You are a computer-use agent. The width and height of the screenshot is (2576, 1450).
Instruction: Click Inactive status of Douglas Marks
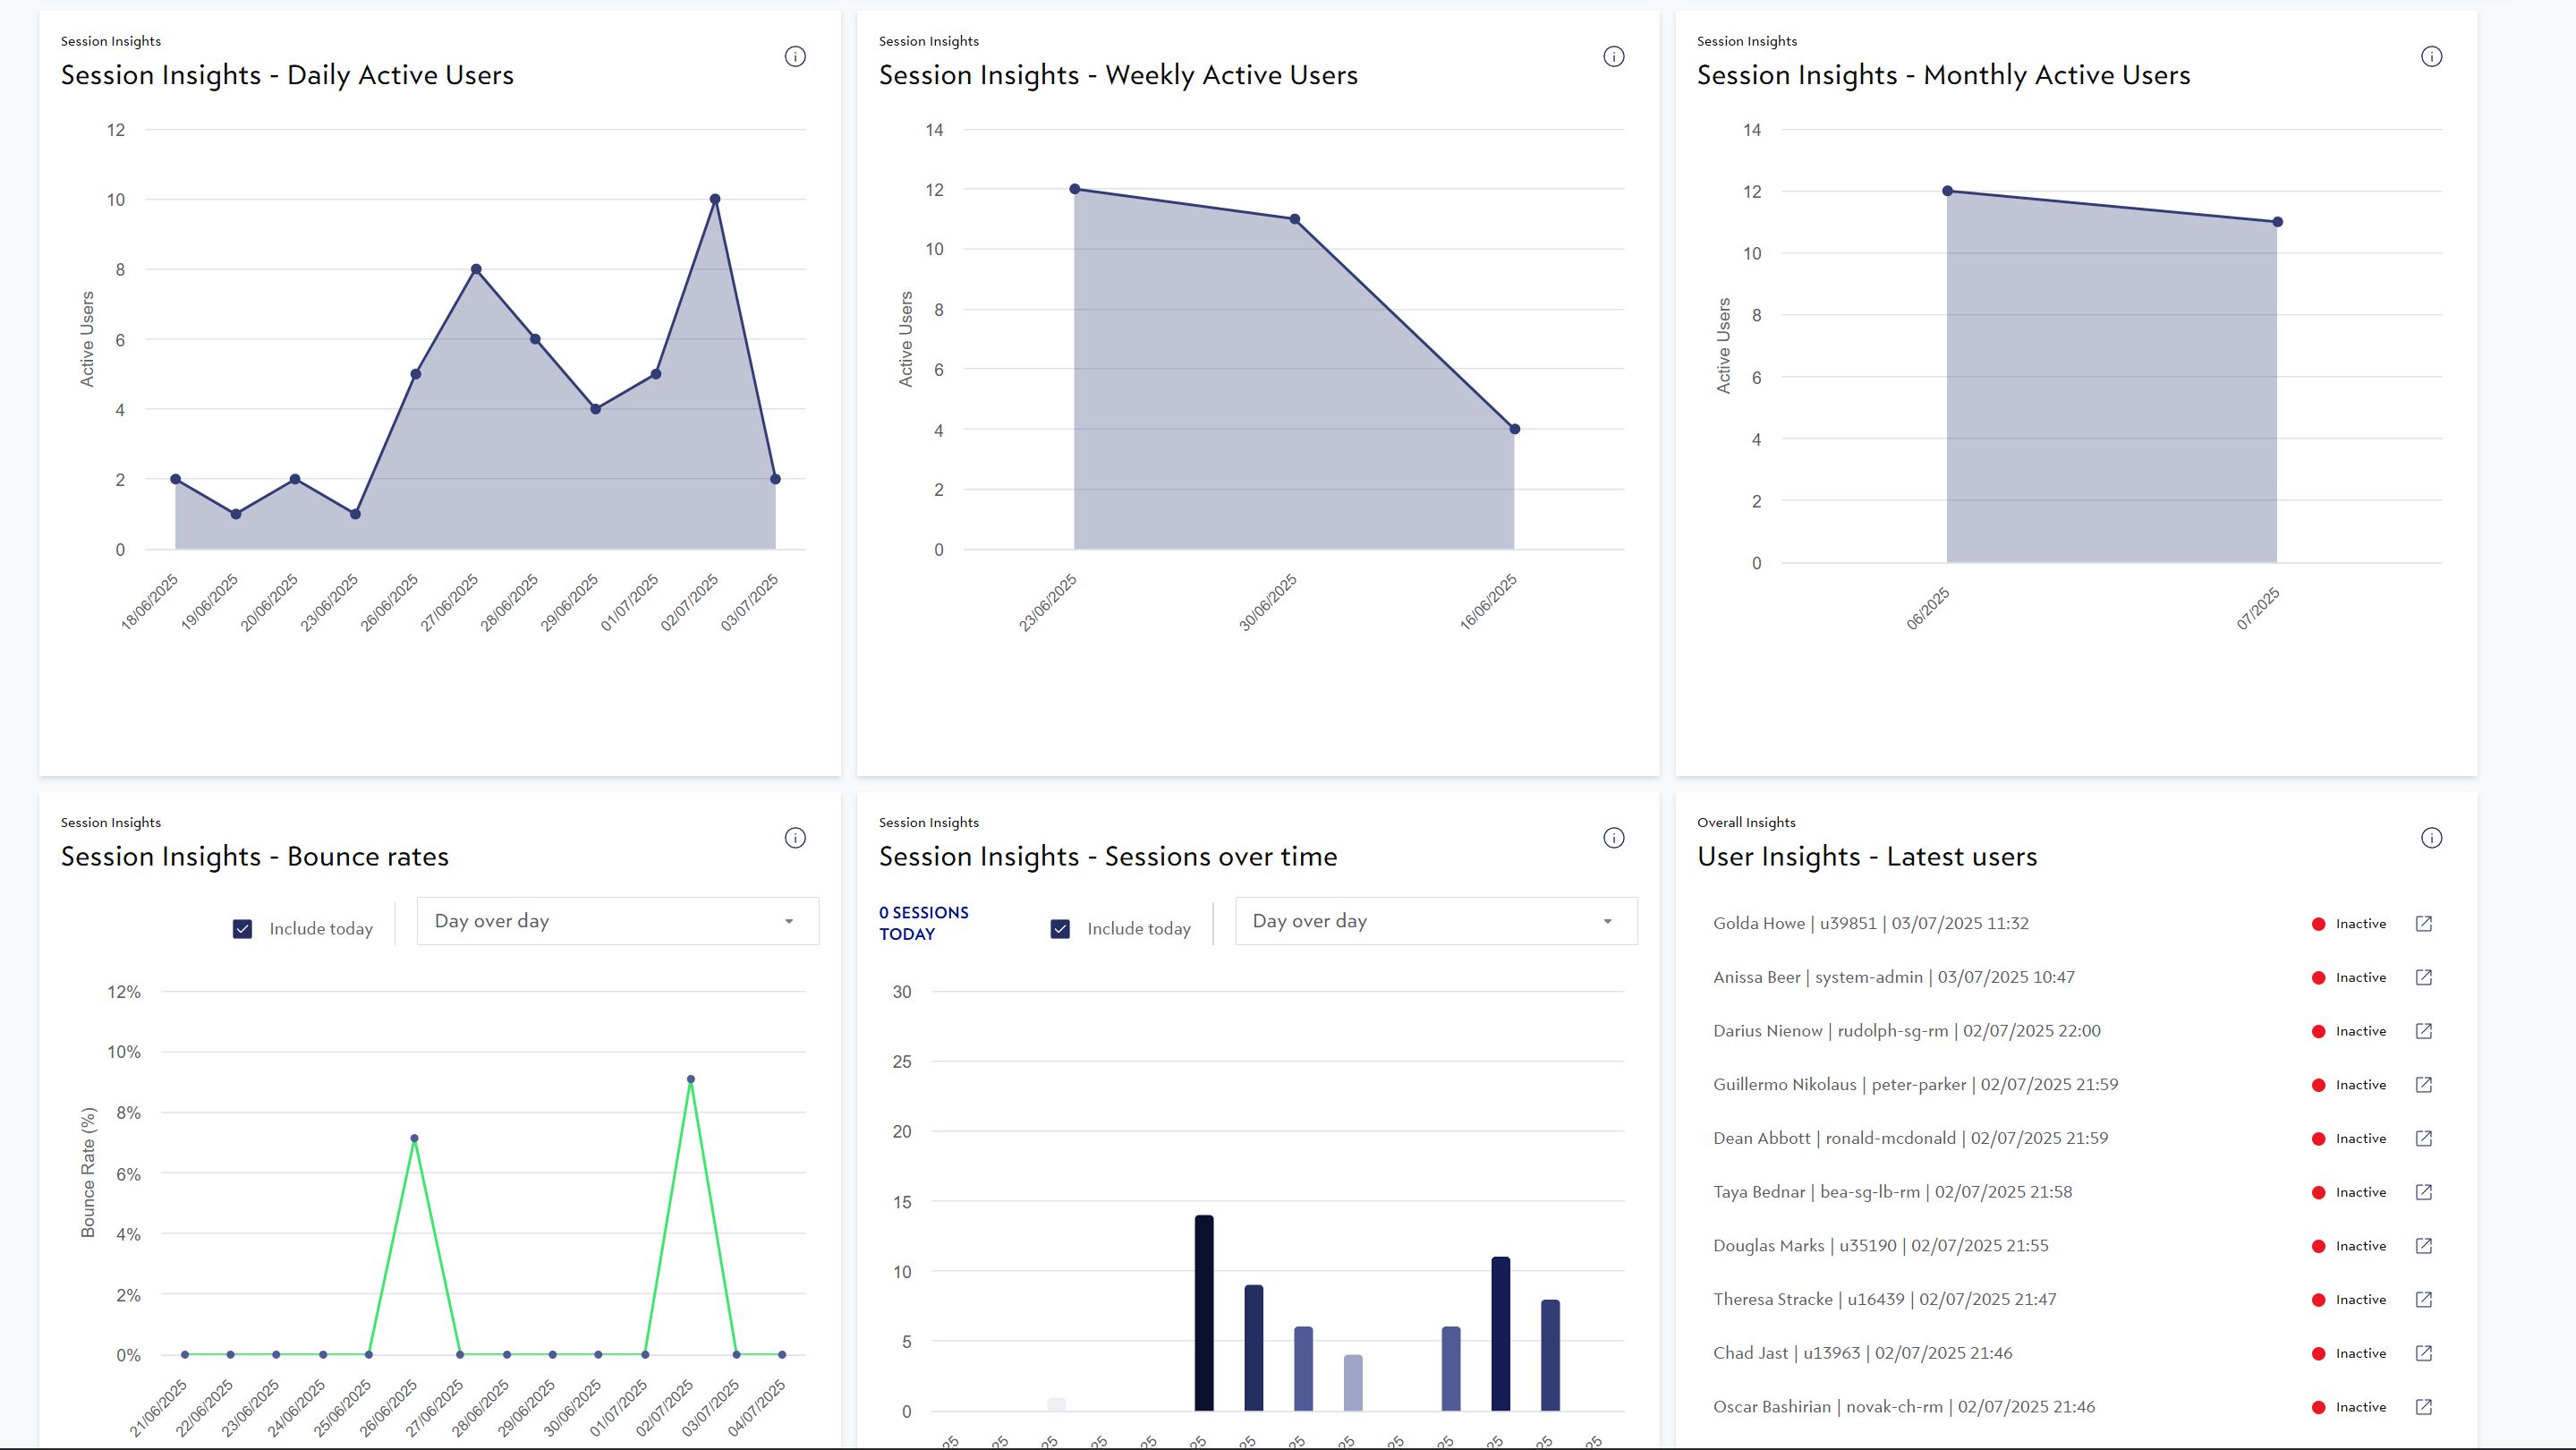2350,1246
